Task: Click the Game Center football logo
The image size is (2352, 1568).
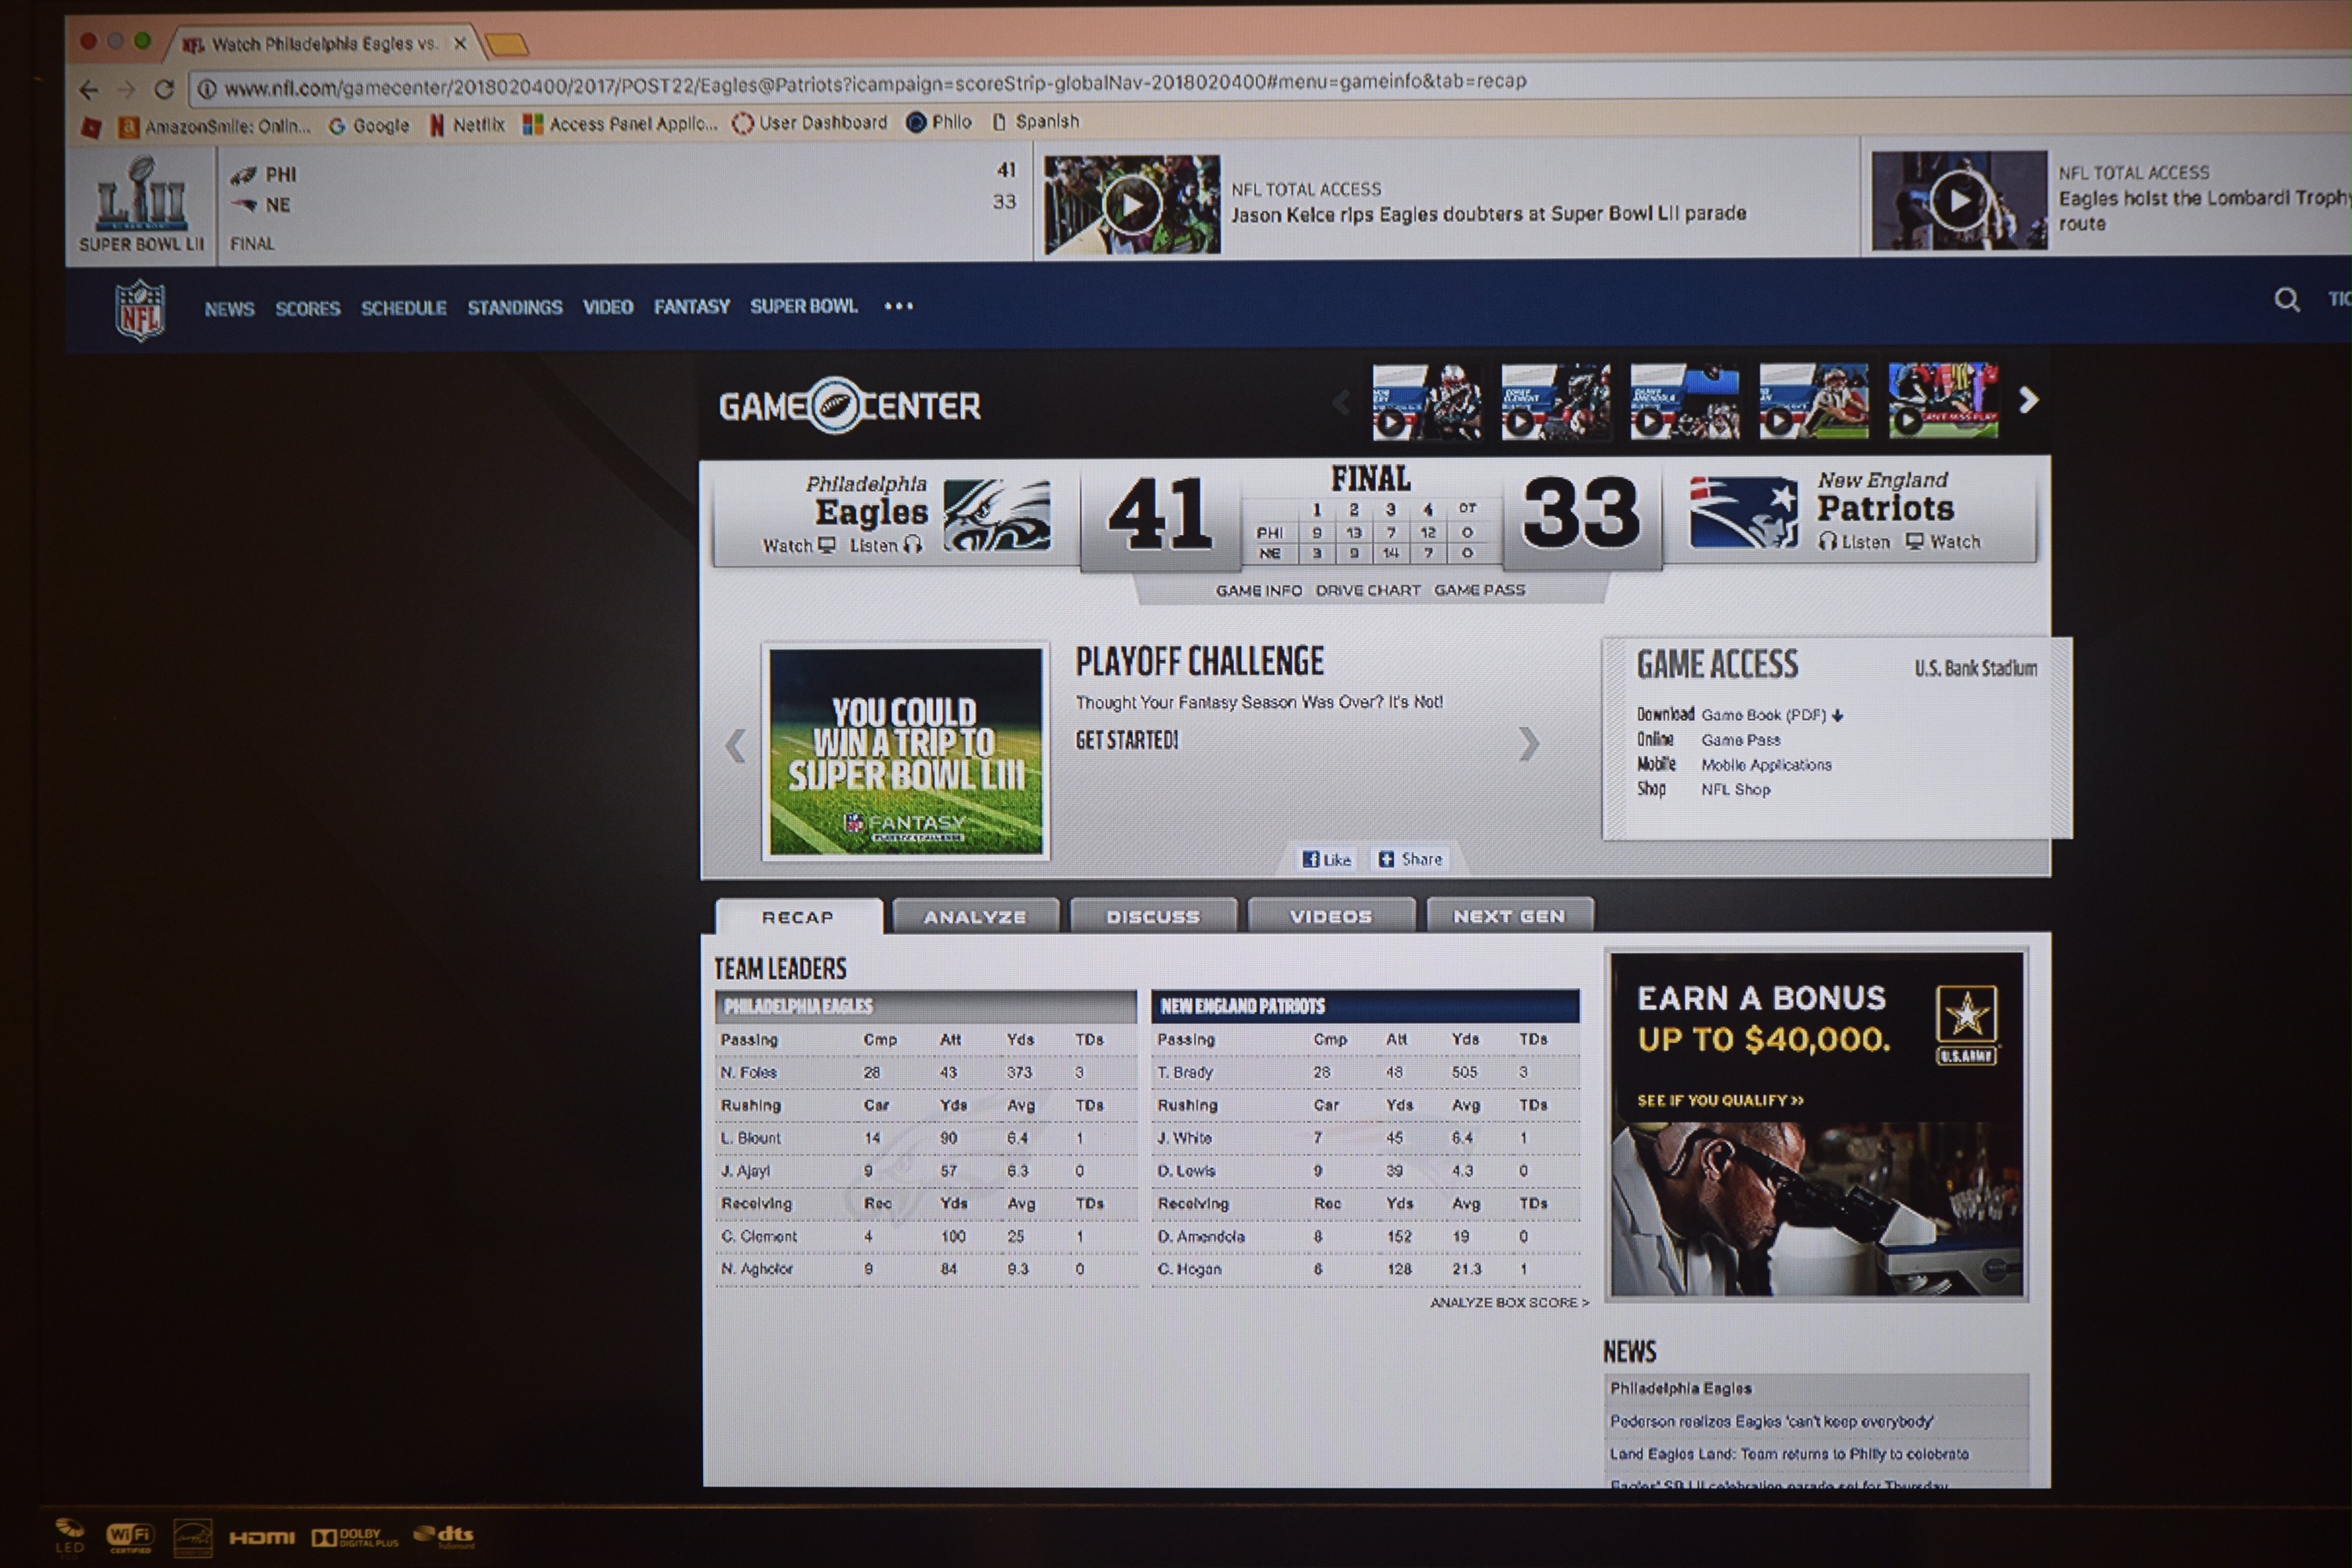Action: tap(834, 405)
